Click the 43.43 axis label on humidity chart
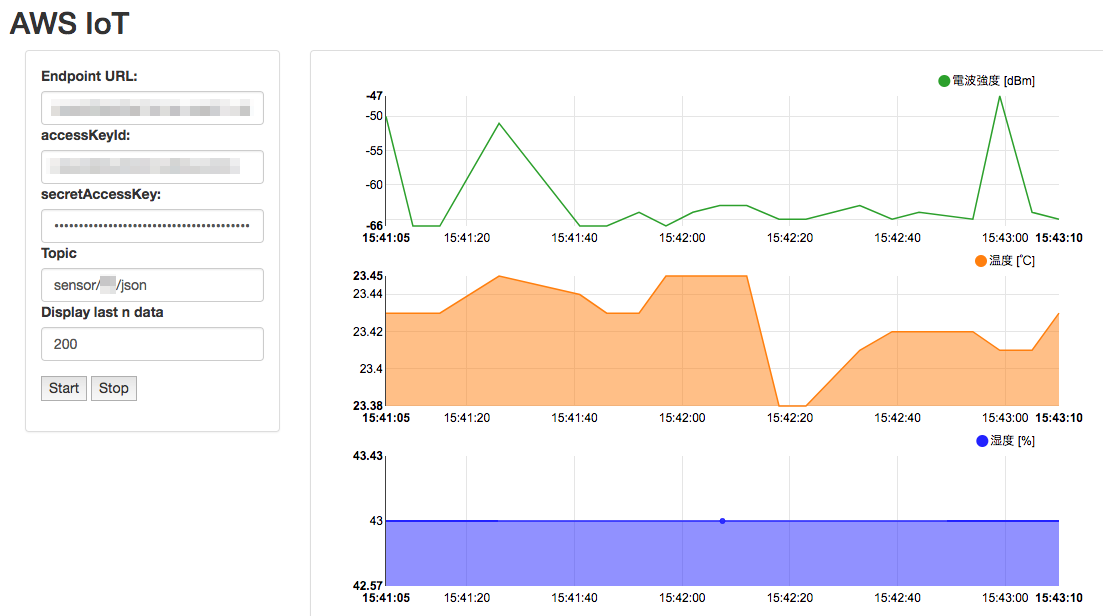1103x616 pixels. click(x=368, y=456)
